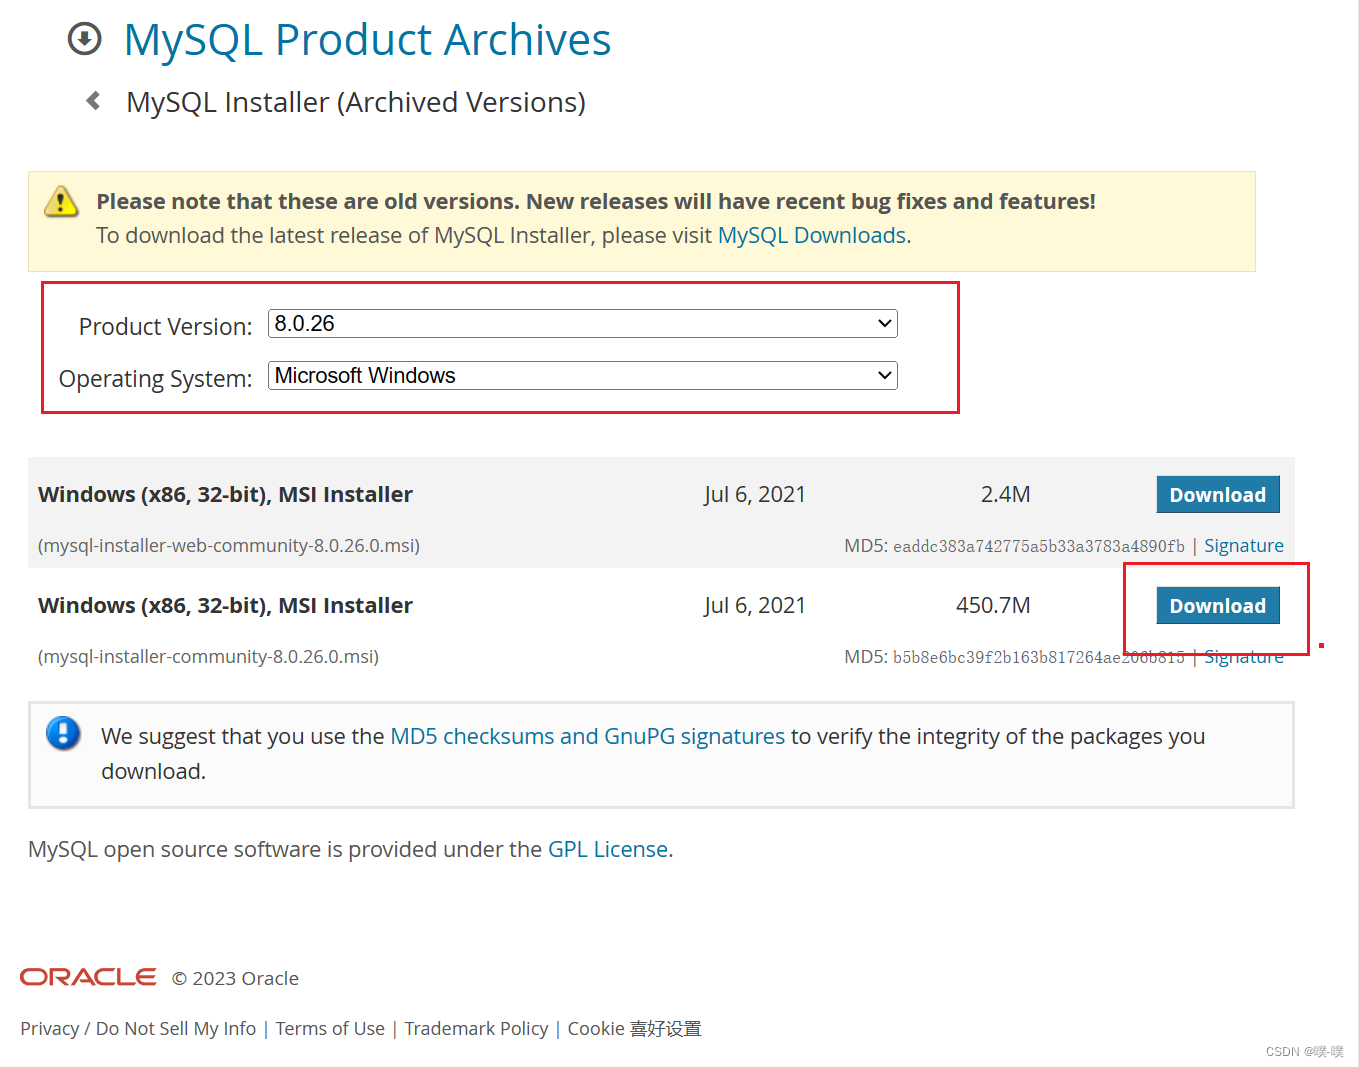Click the blue info icon in suggestion box
The image size is (1359, 1067).
click(x=63, y=733)
